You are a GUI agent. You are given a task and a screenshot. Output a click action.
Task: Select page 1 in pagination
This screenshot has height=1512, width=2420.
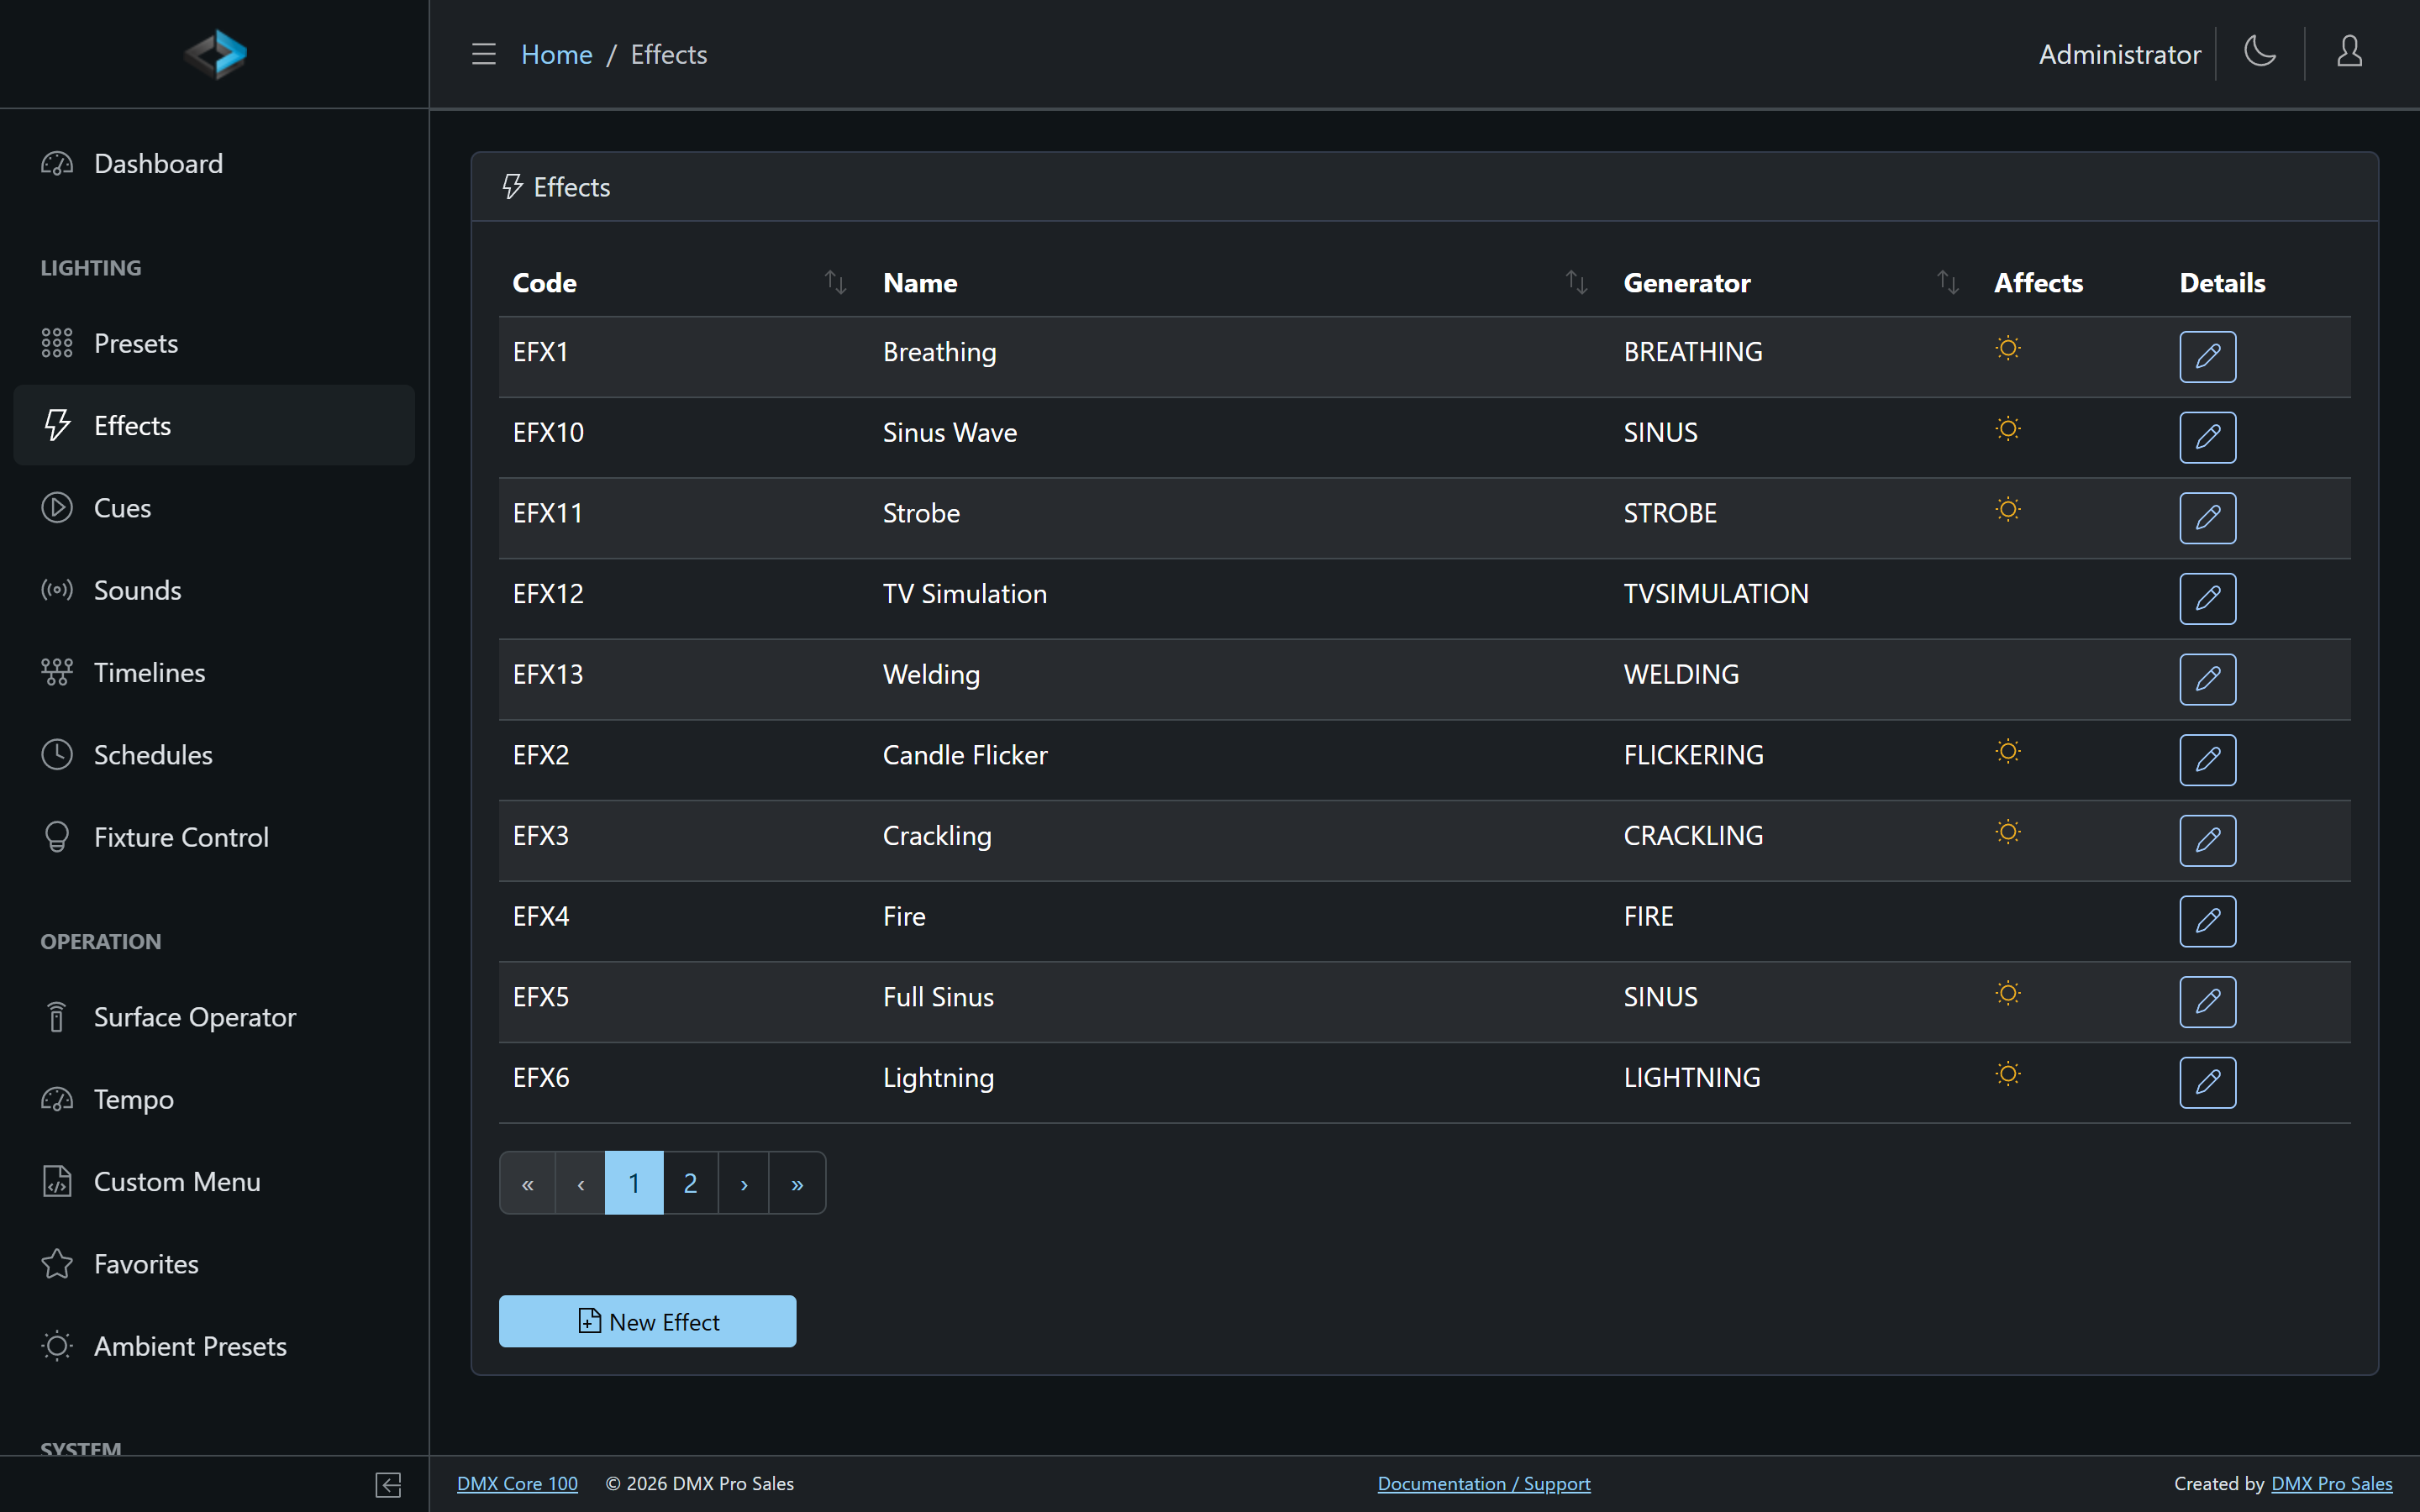click(634, 1184)
